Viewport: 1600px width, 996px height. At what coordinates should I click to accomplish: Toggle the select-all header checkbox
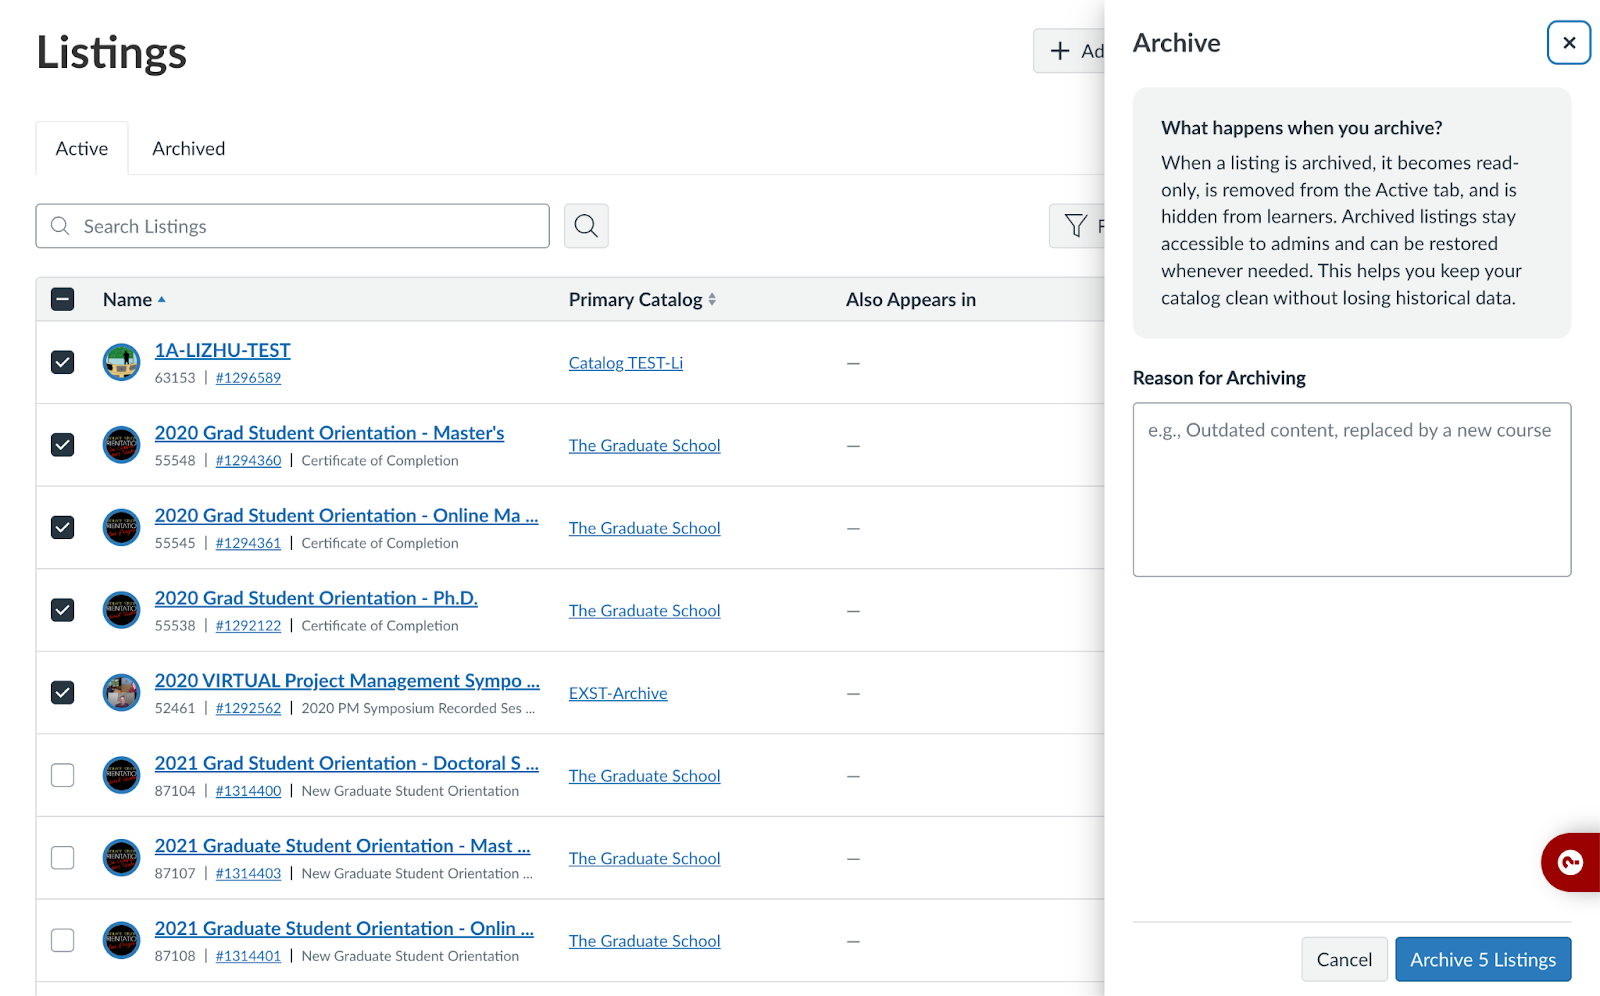point(62,299)
